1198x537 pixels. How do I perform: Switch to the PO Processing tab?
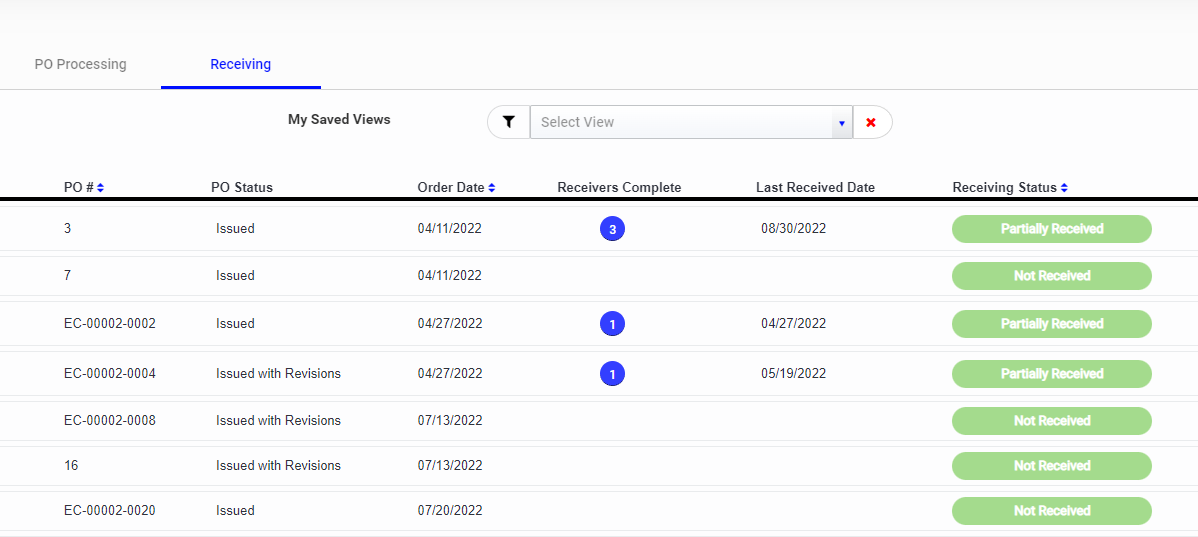pyautogui.click(x=80, y=64)
